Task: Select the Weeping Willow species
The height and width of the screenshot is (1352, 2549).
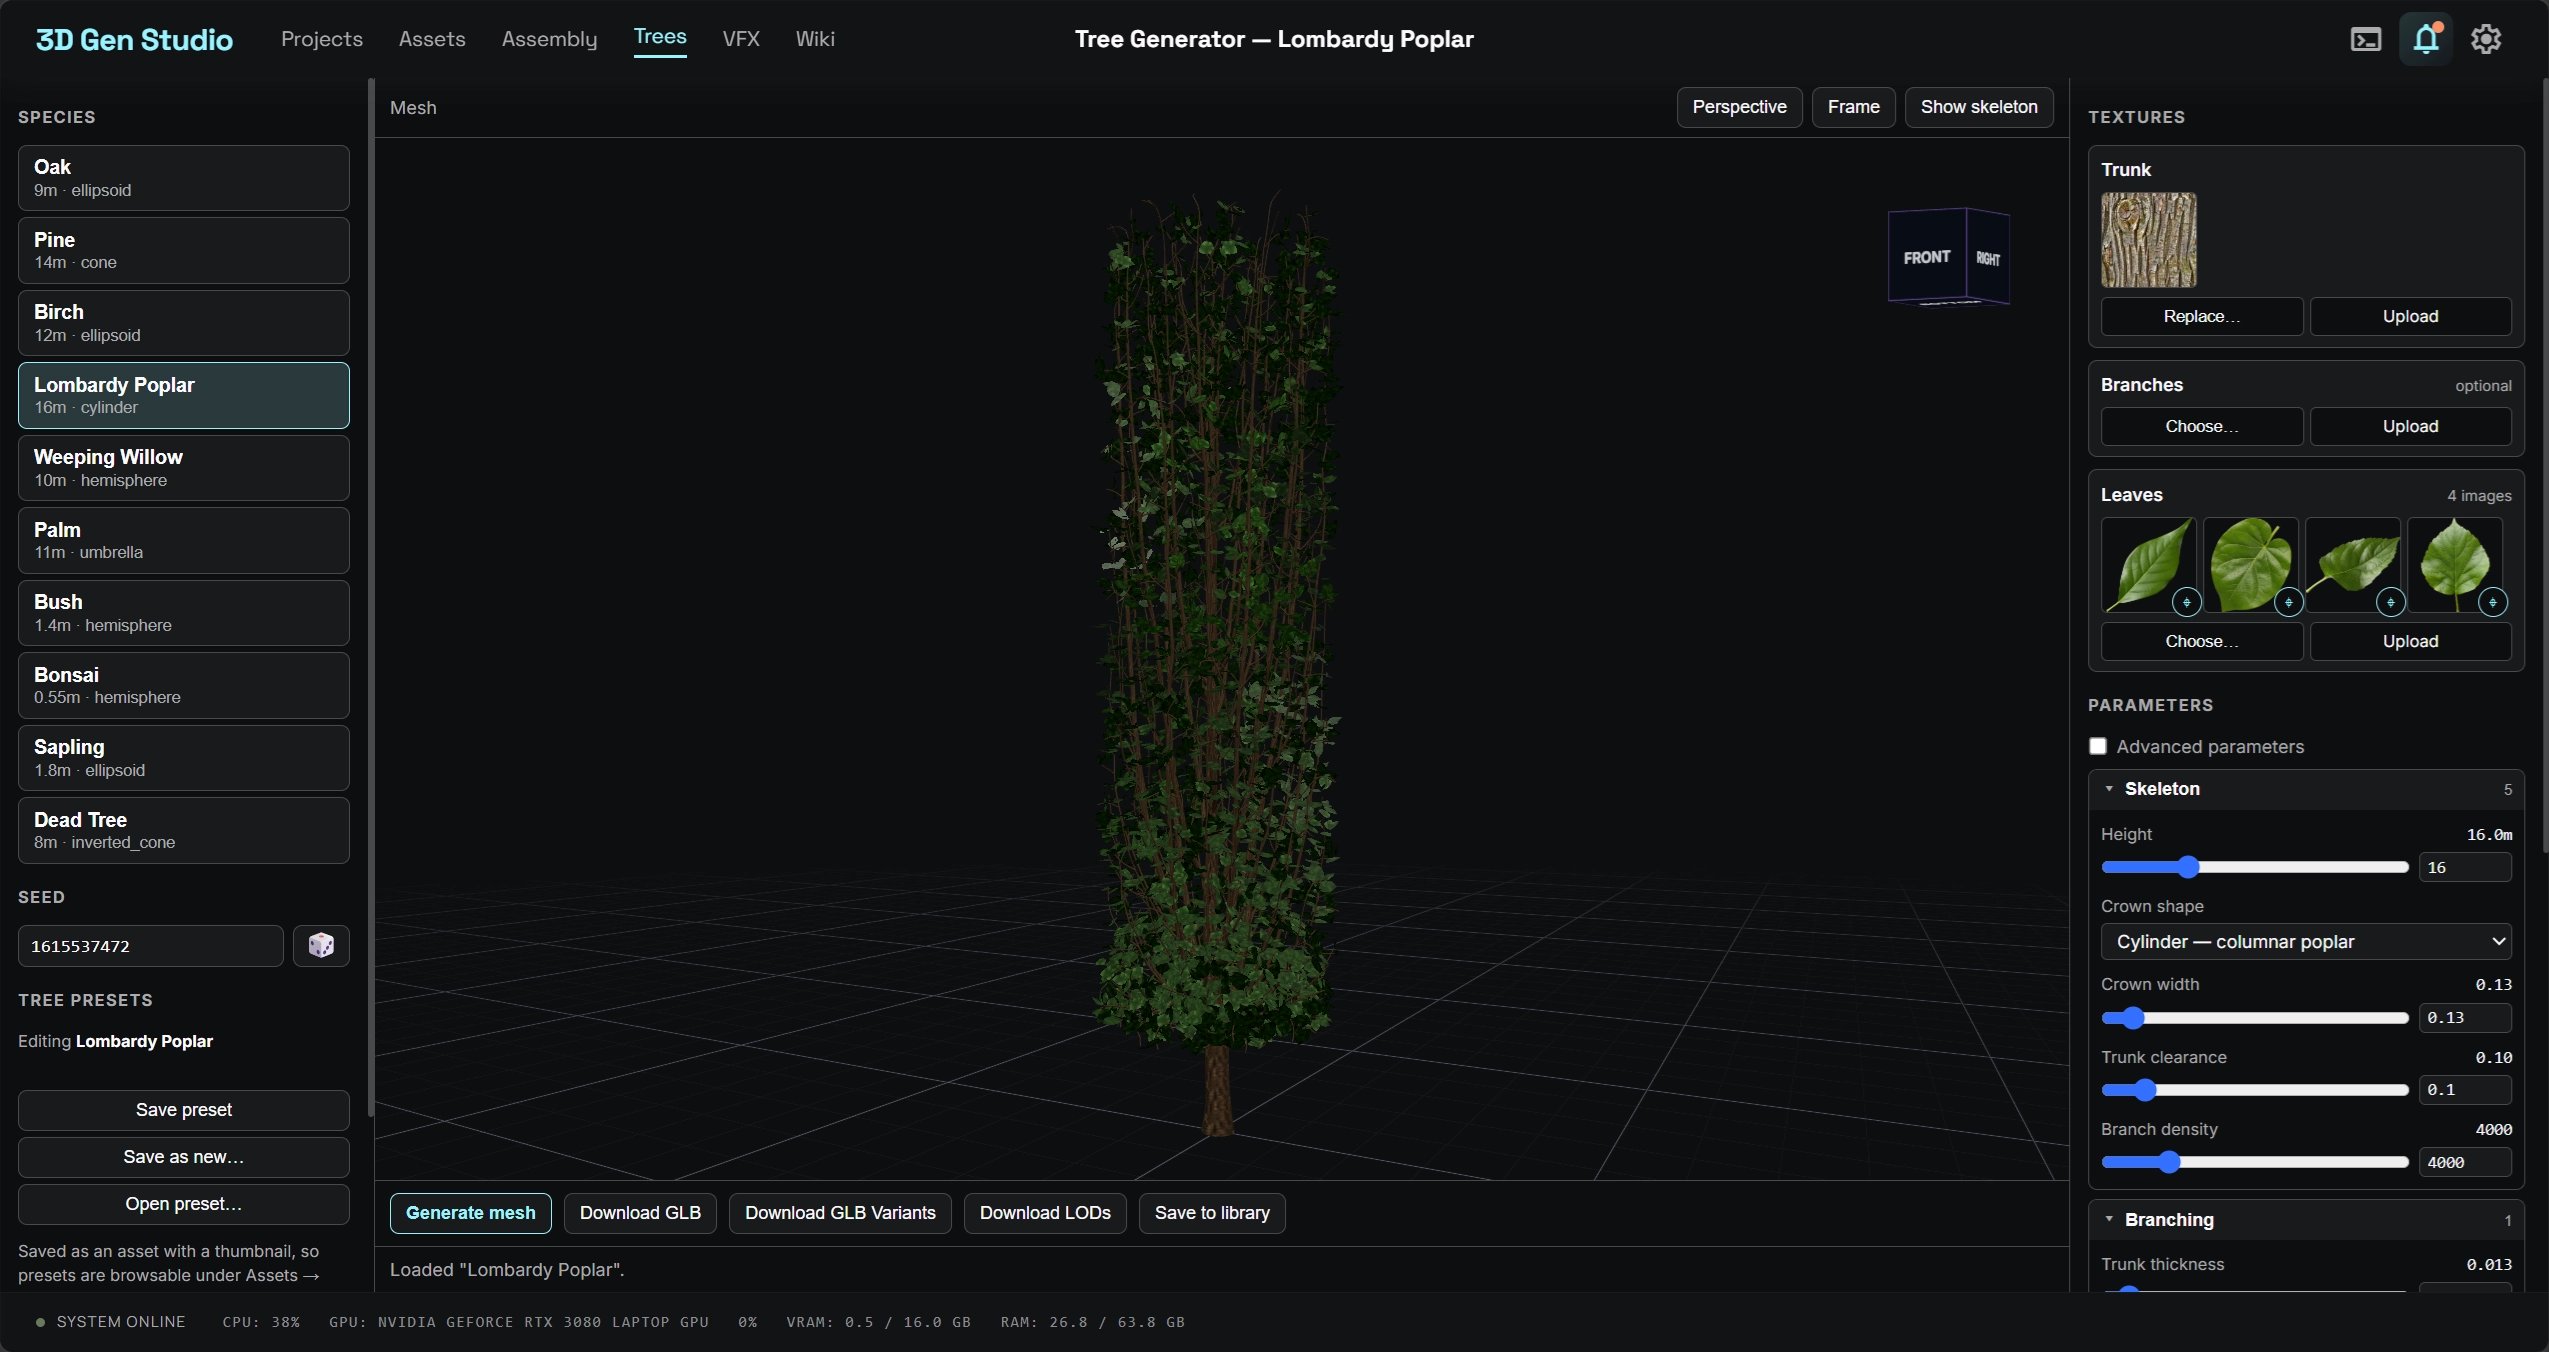Action: coord(184,468)
